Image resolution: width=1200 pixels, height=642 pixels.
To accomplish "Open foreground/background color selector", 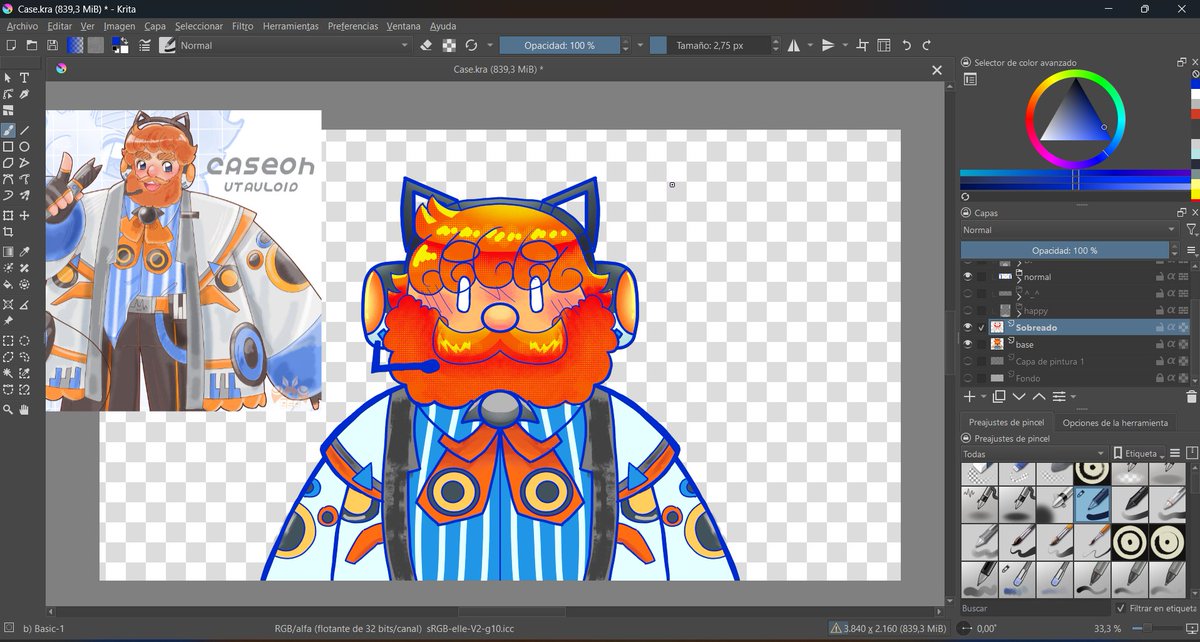I will pos(119,45).
